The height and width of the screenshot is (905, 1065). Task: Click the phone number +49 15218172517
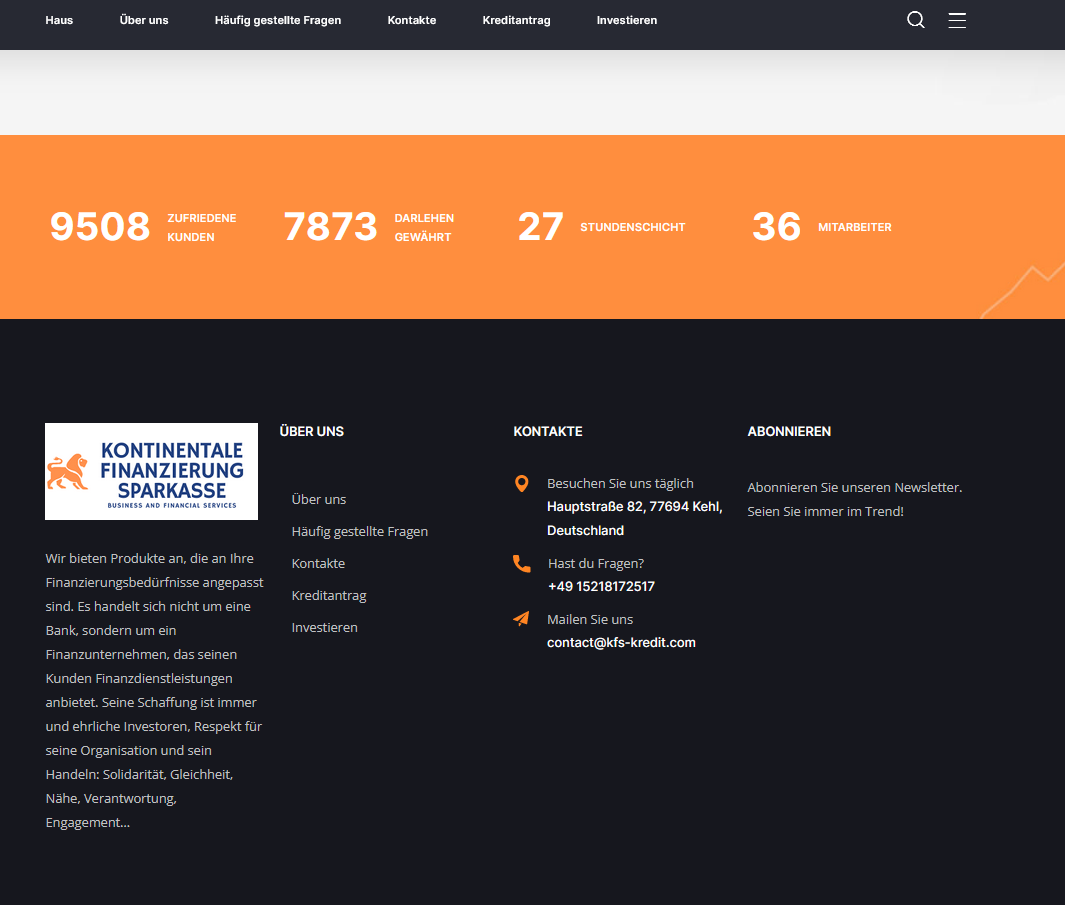(601, 586)
